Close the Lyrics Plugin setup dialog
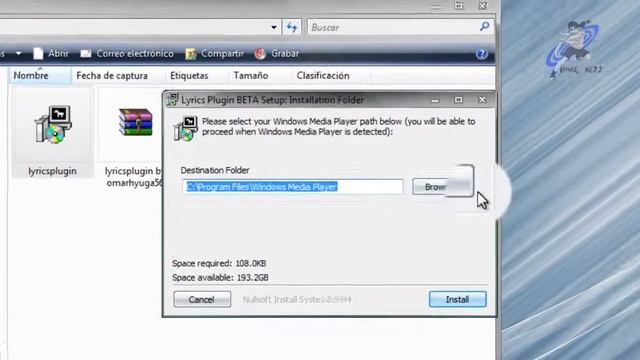The image size is (640, 360). [x=482, y=100]
